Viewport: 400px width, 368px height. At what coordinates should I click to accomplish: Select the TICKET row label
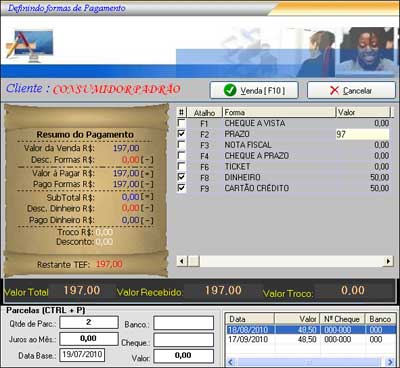tap(237, 166)
